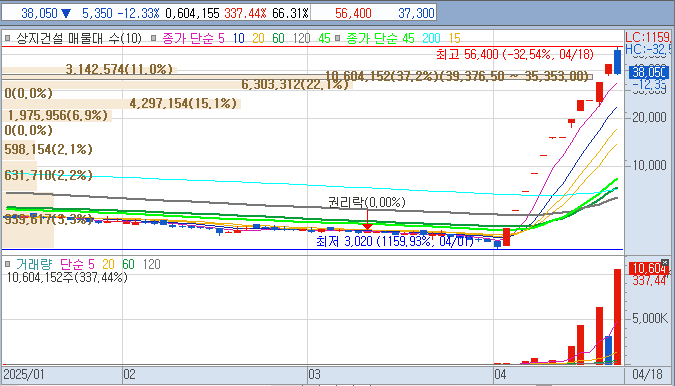Viewport: 675px width, 386px height.
Task: Select the gray 120 price moving average label
Action: (x=301, y=39)
